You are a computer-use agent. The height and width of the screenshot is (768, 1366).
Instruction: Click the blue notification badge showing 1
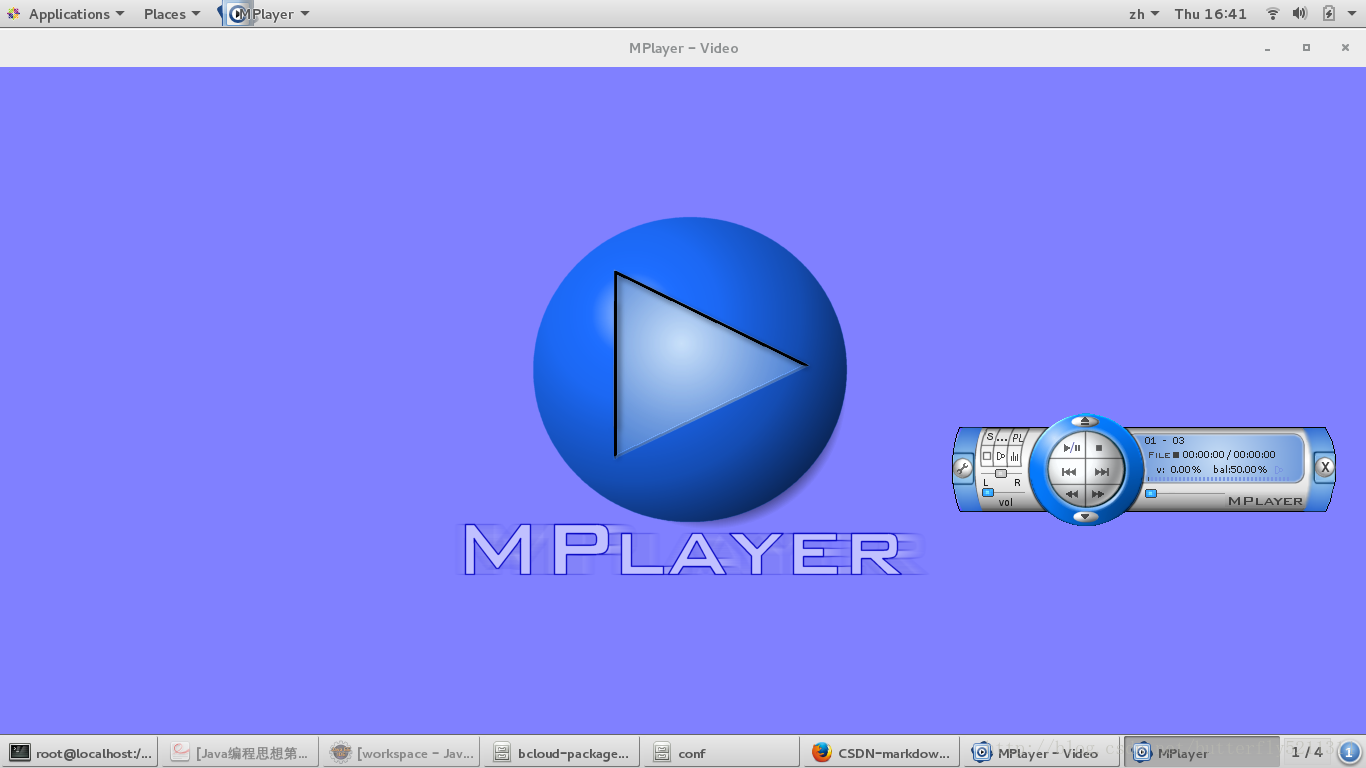pyautogui.click(x=1348, y=752)
